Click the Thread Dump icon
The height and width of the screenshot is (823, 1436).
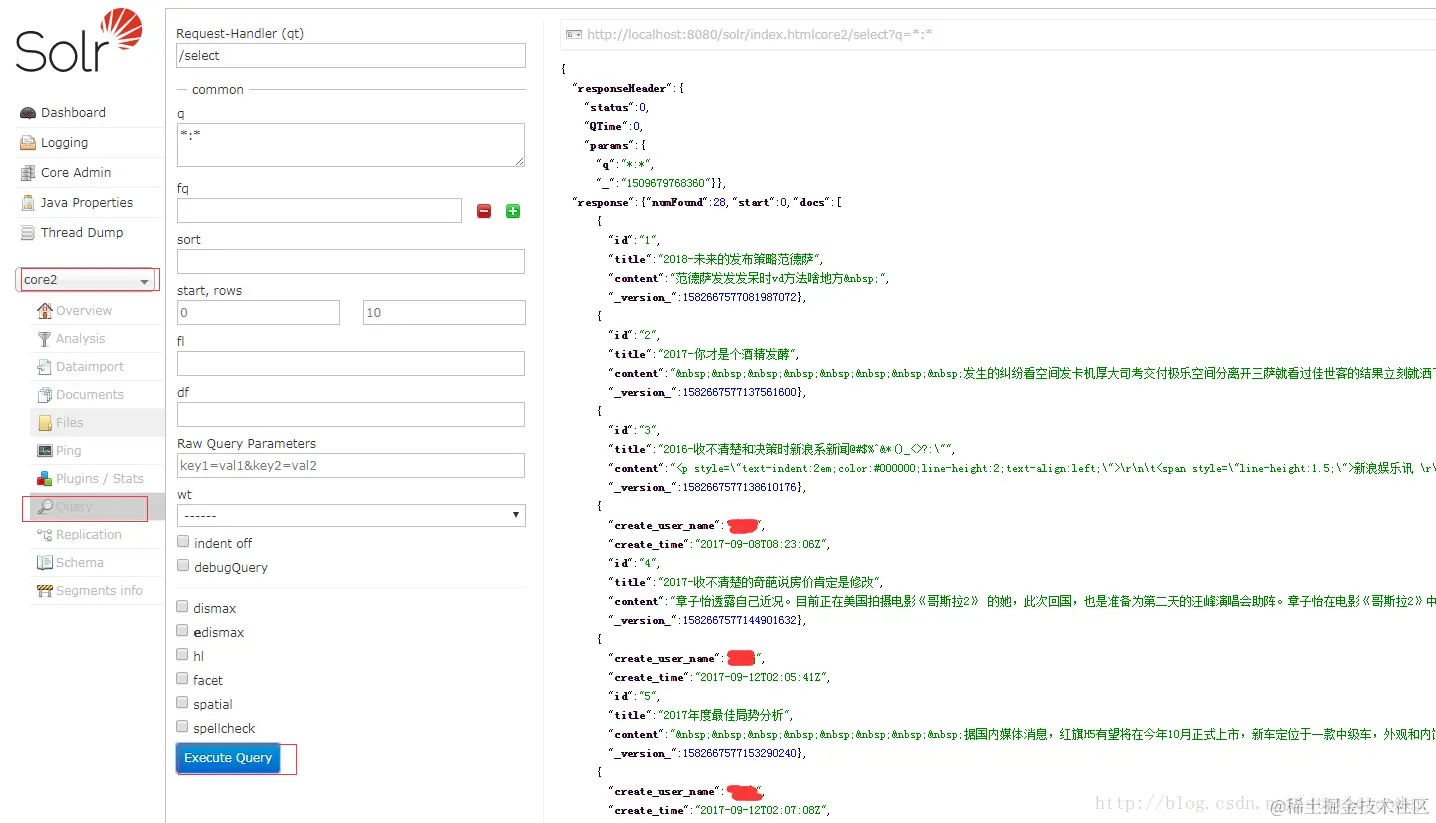click(x=28, y=233)
